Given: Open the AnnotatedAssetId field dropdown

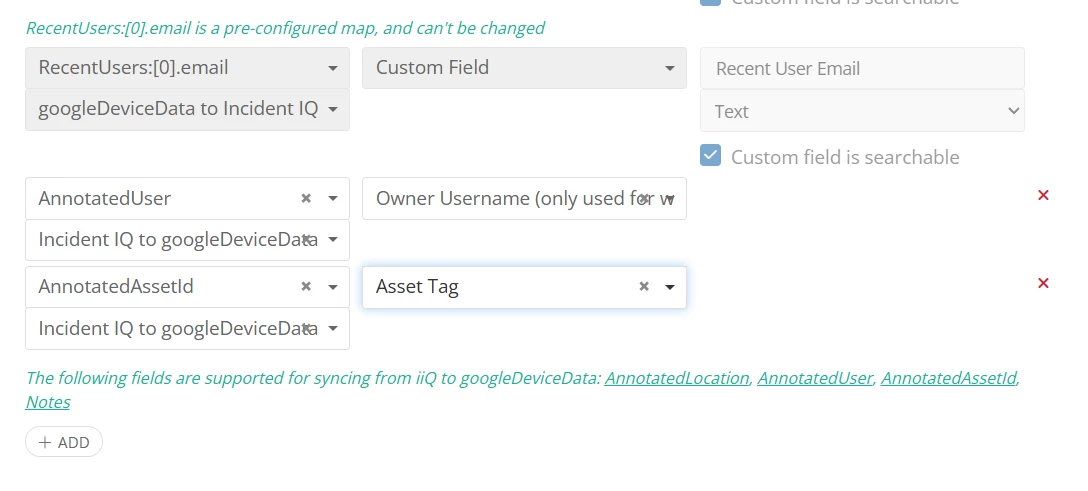Looking at the screenshot, I should coord(332,287).
